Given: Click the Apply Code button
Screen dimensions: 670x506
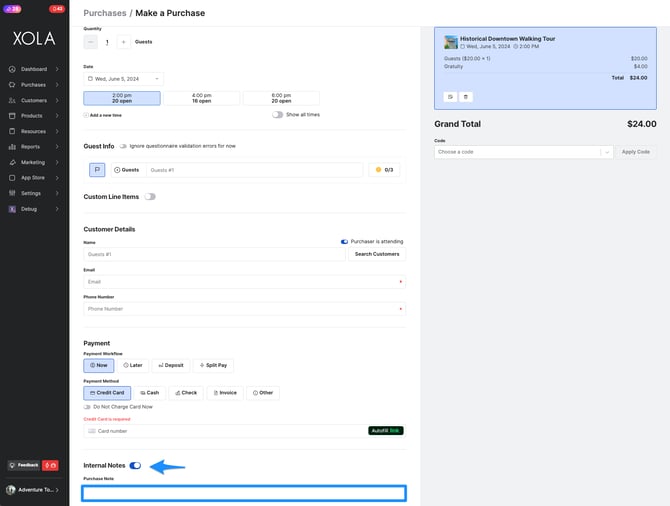Looking at the screenshot, I should tap(635, 152).
